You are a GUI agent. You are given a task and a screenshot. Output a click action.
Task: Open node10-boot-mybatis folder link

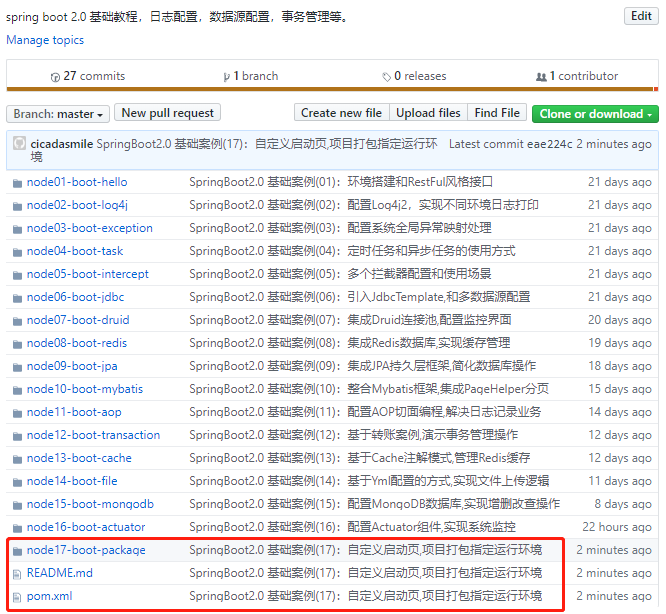coord(85,389)
